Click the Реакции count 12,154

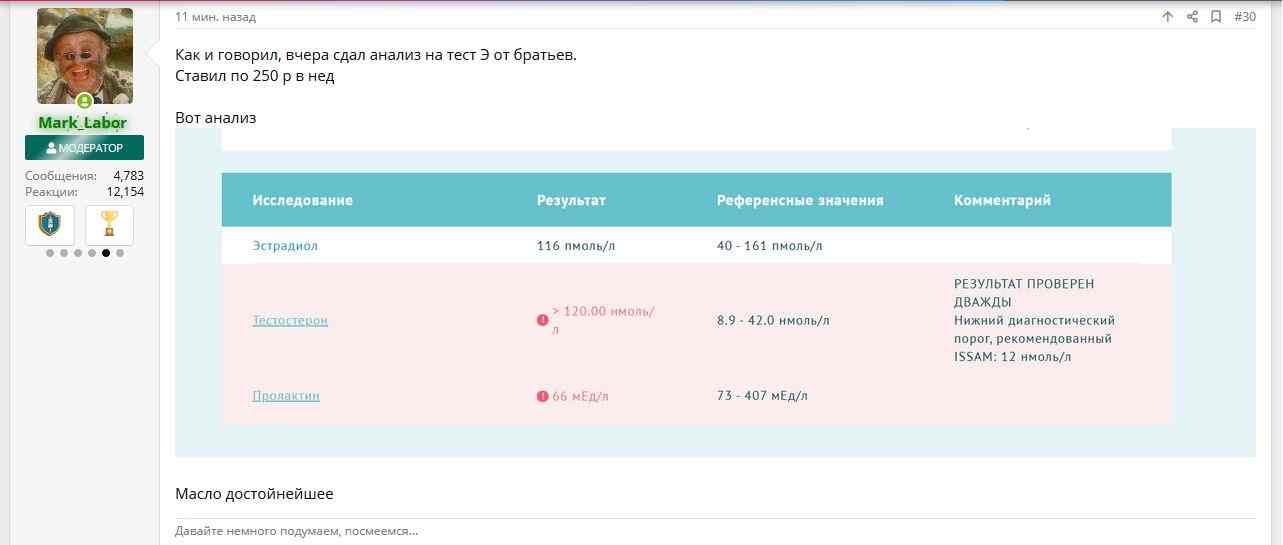(x=125, y=192)
